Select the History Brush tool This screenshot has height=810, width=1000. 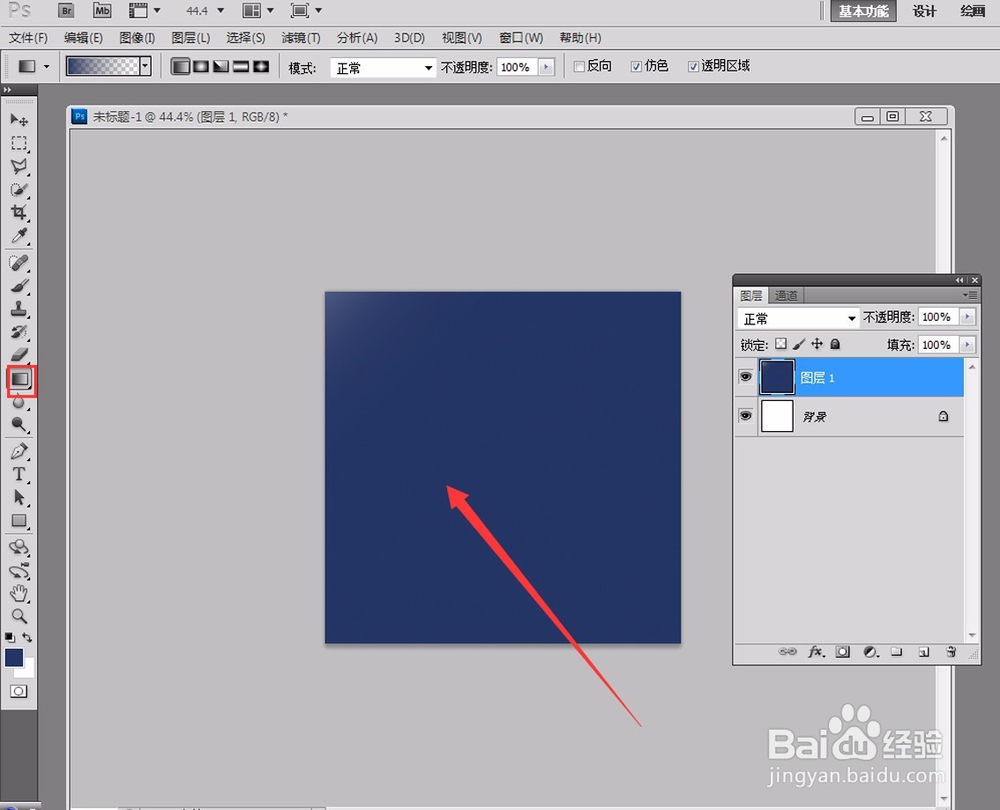tap(19, 332)
